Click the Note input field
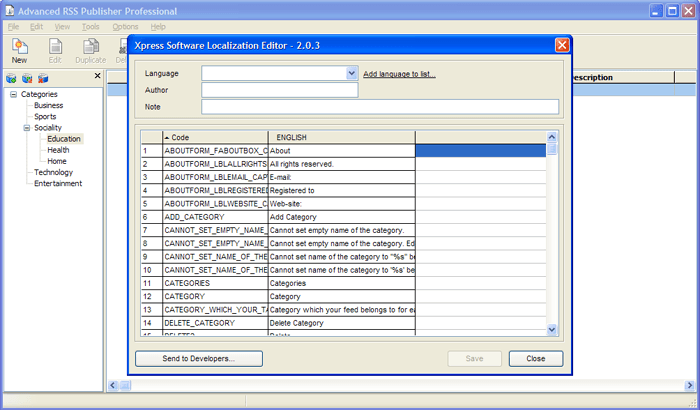The image size is (700, 410). [380, 107]
